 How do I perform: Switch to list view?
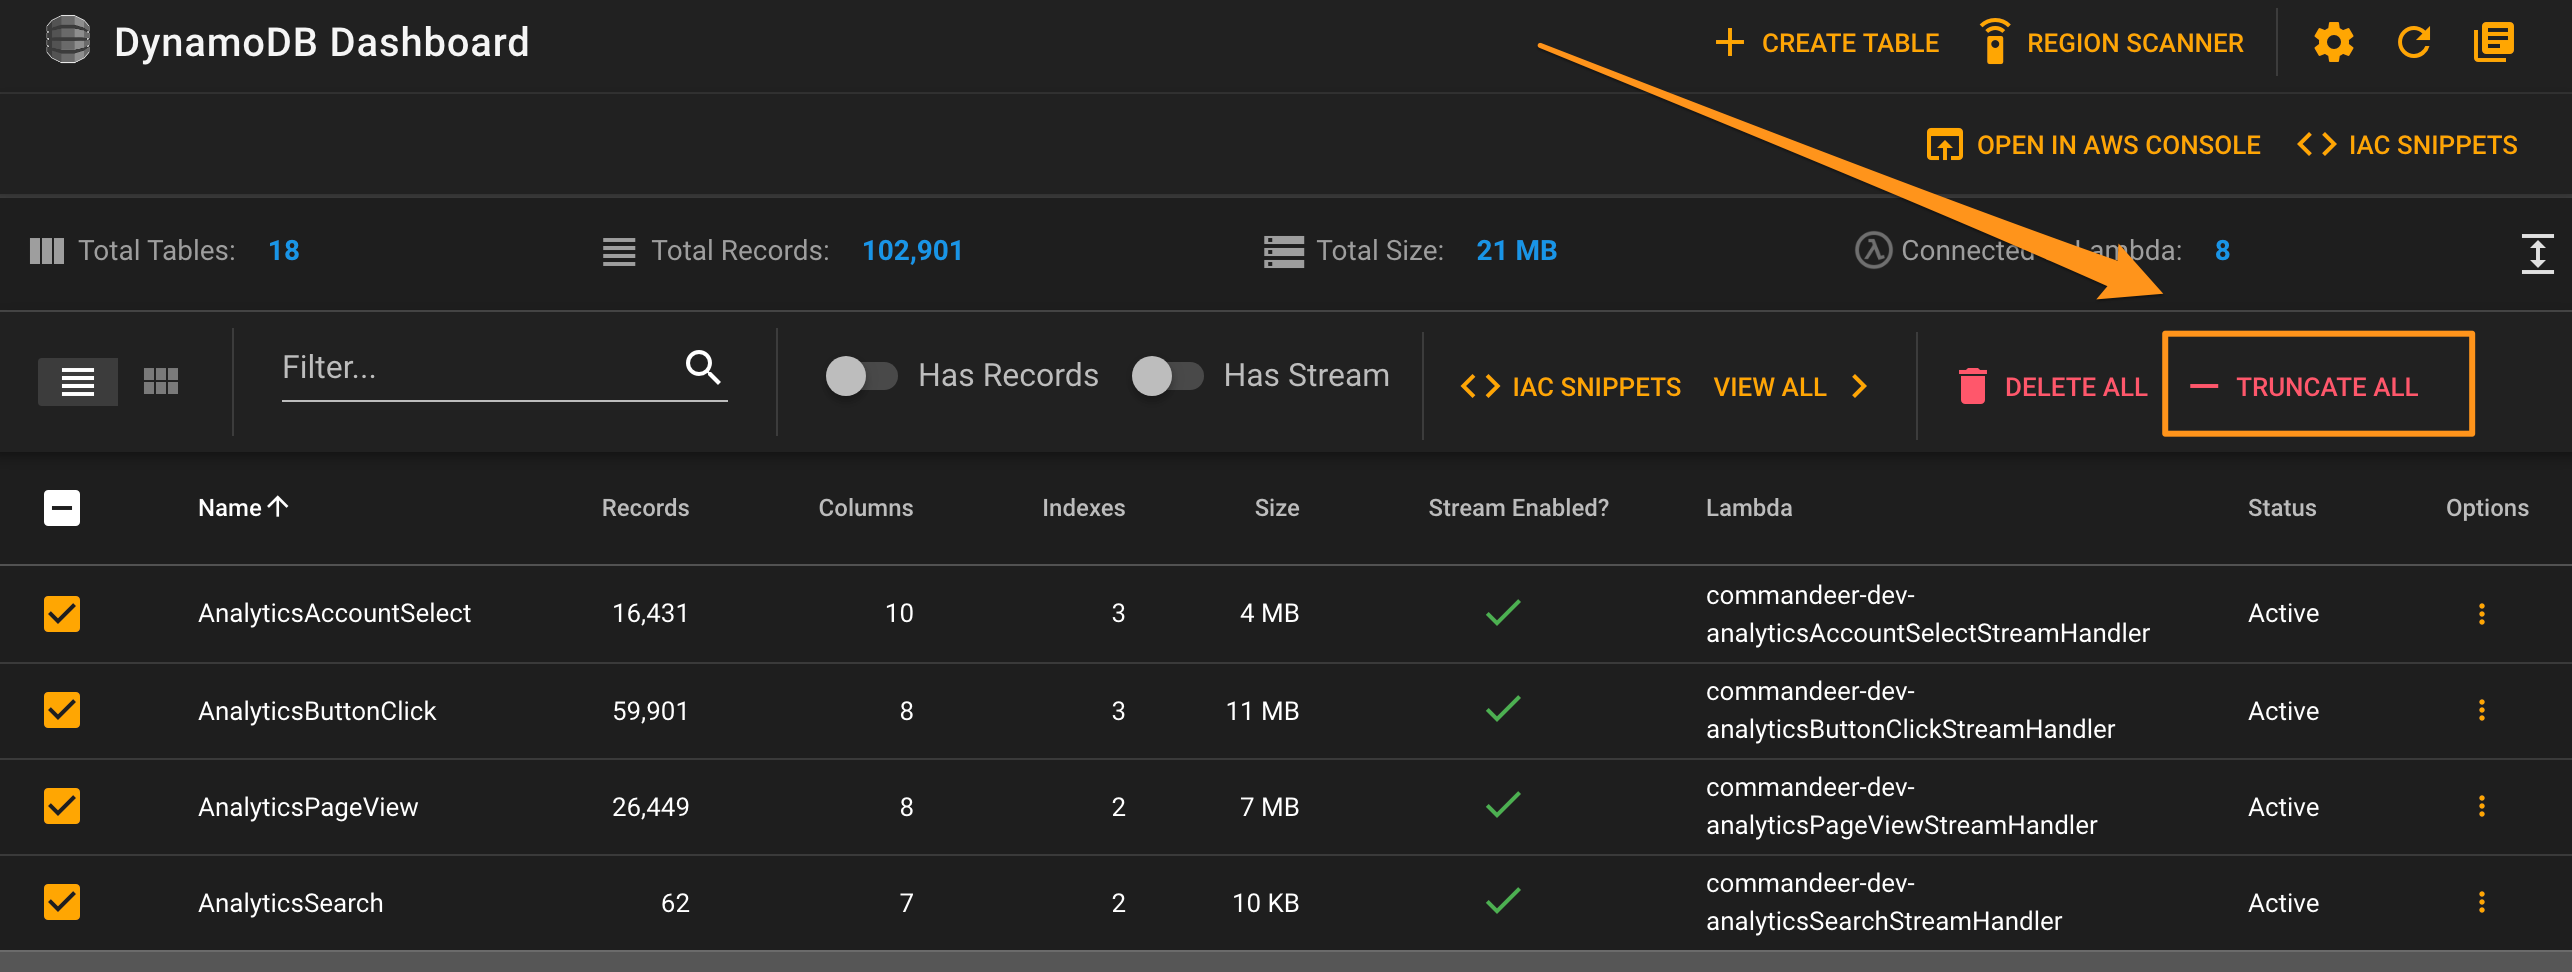[x=78, y=381]
